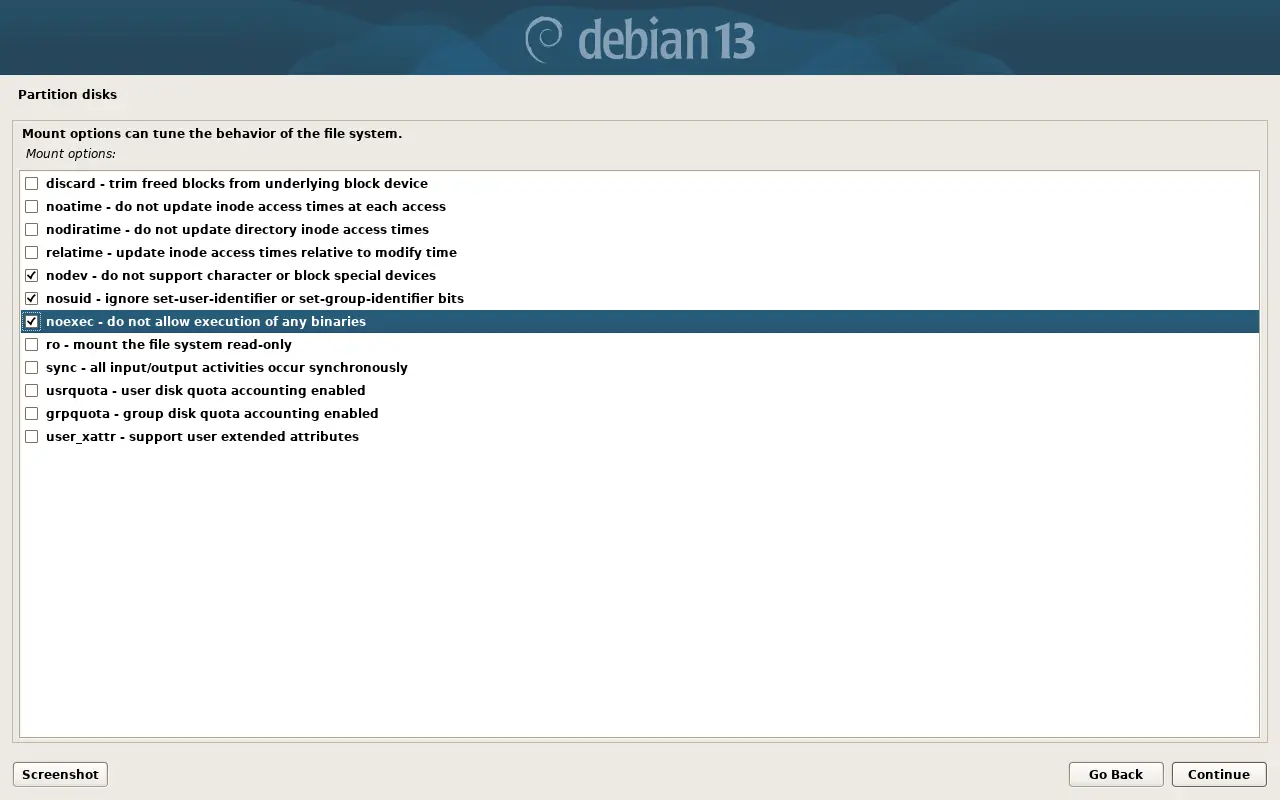
Task: Click the 'Partition disks' heading
Action: [x=67, y=95]
